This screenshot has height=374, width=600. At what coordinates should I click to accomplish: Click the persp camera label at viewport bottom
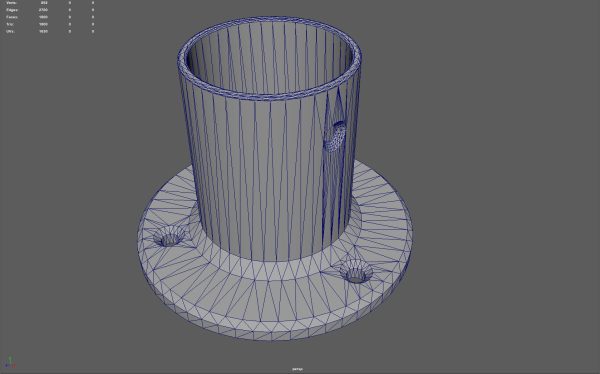(297, 369)
